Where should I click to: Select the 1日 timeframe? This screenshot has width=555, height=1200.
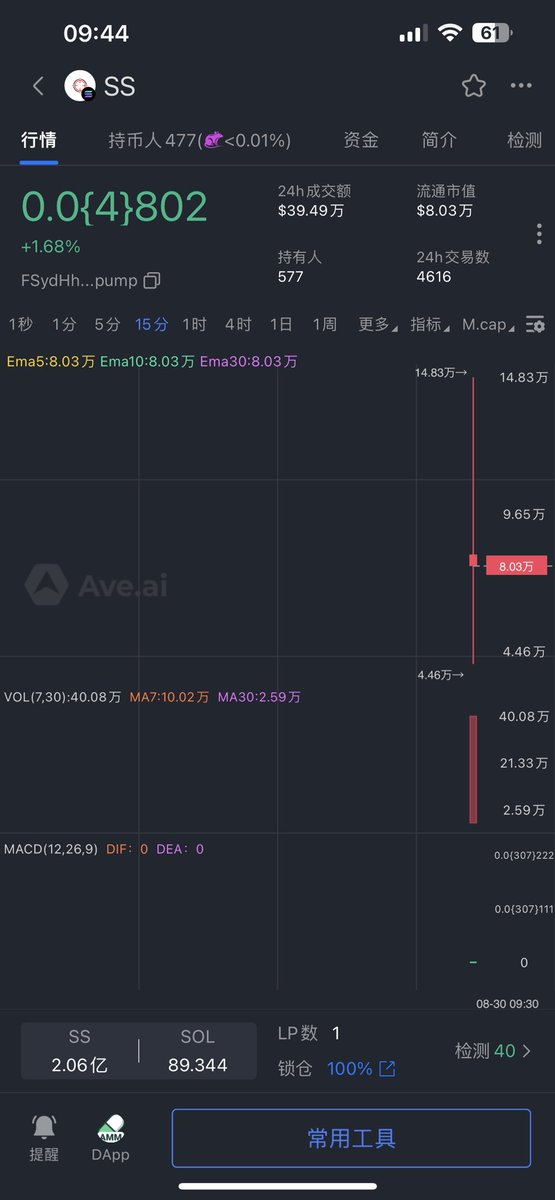pyautogui.click(x=281, y=324)
